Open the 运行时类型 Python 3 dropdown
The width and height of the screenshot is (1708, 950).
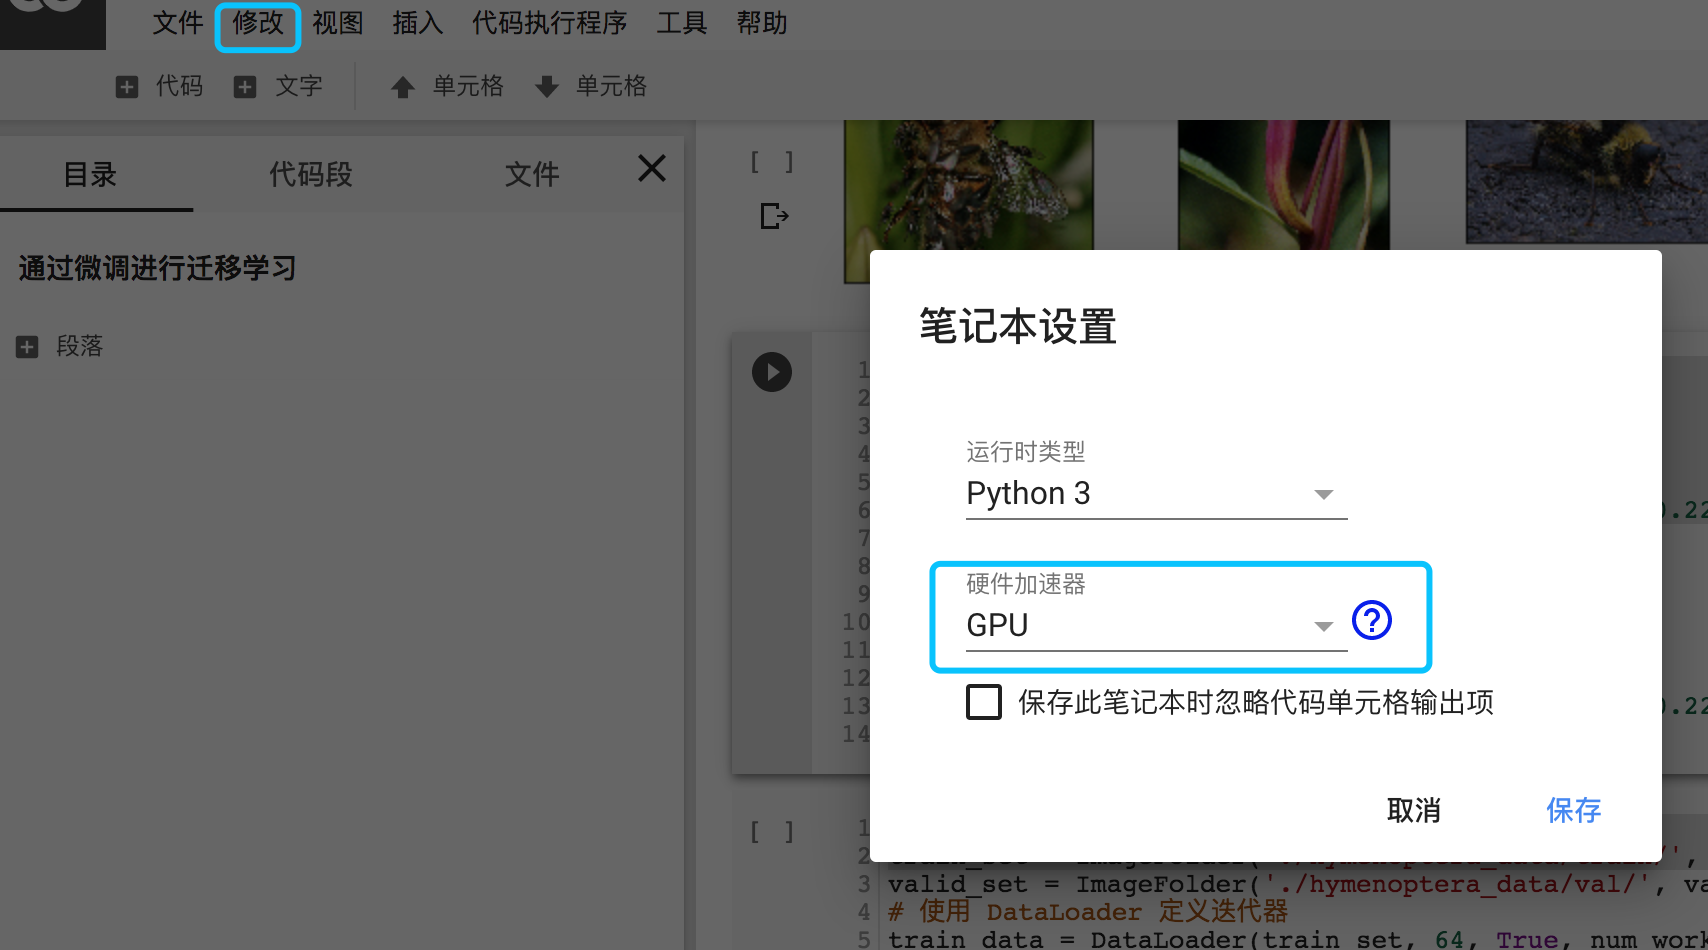coord(1157,494)
